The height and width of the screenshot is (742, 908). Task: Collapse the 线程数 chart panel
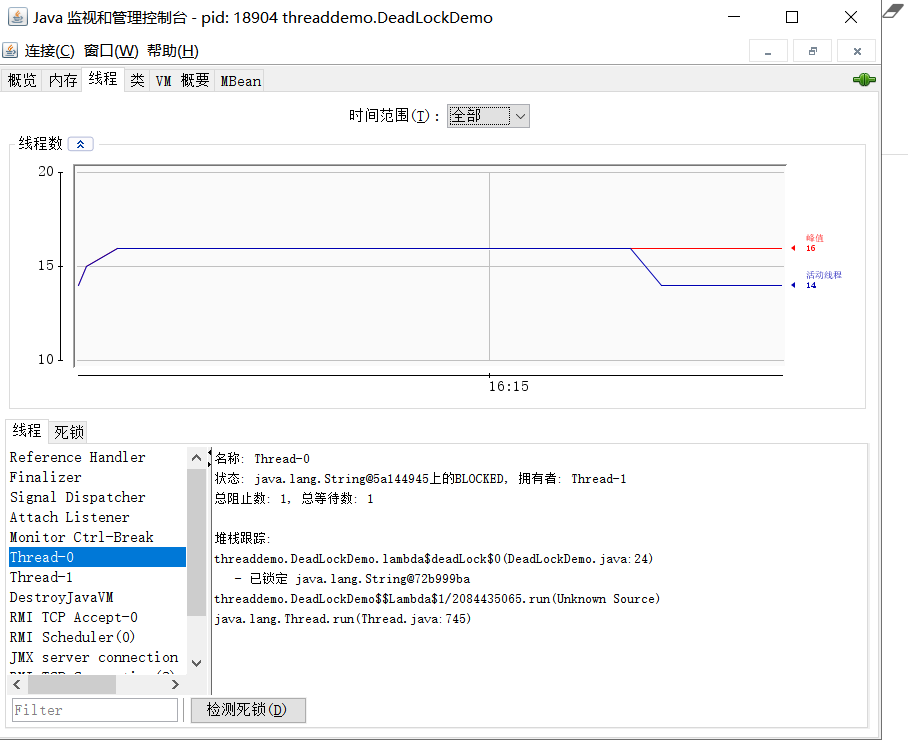80,144
